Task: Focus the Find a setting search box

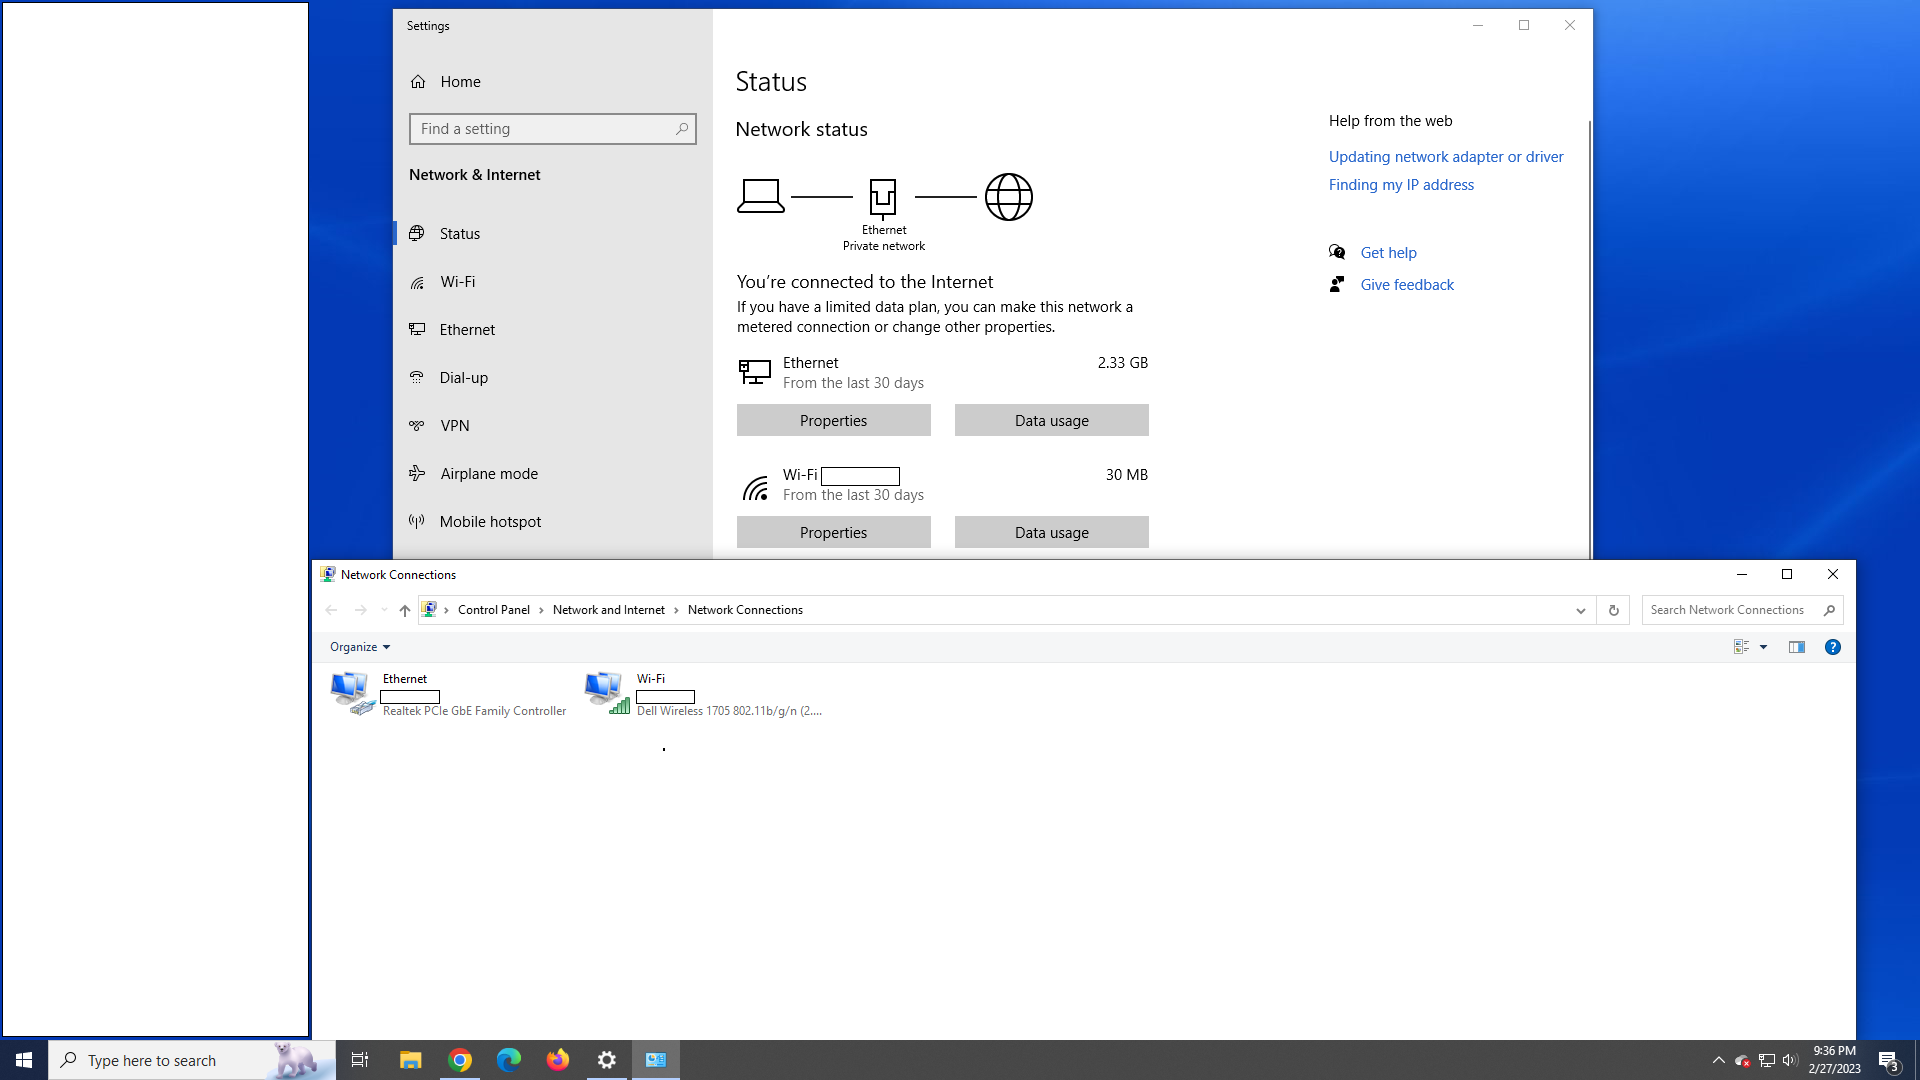Action: pos(553,129)
